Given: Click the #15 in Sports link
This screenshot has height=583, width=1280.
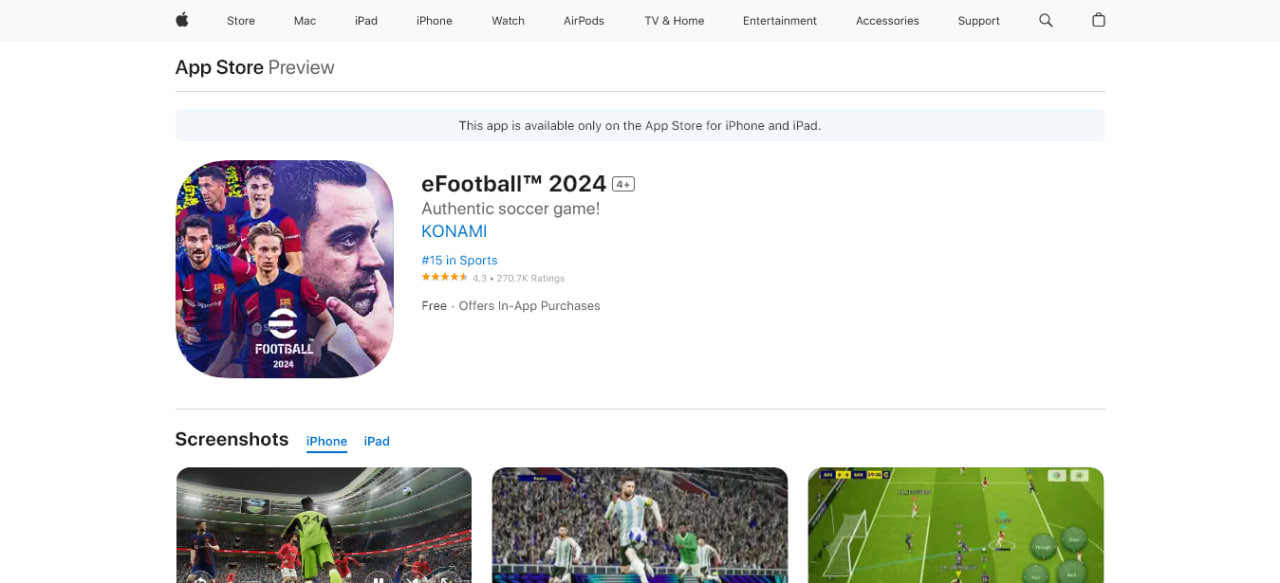Looking at the screenshot, I should click(x=459, y=260).
